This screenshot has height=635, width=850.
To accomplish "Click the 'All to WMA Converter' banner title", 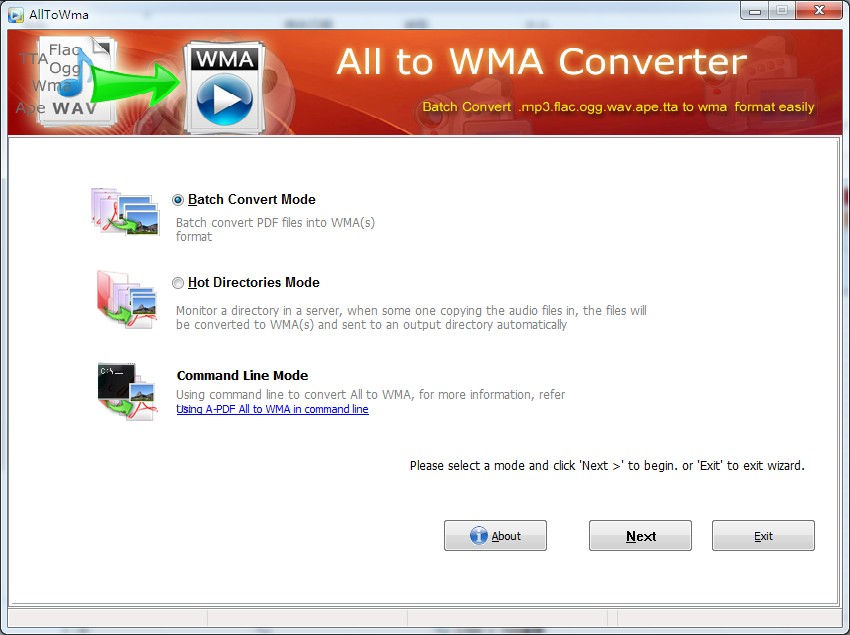I will pos(542,61).
